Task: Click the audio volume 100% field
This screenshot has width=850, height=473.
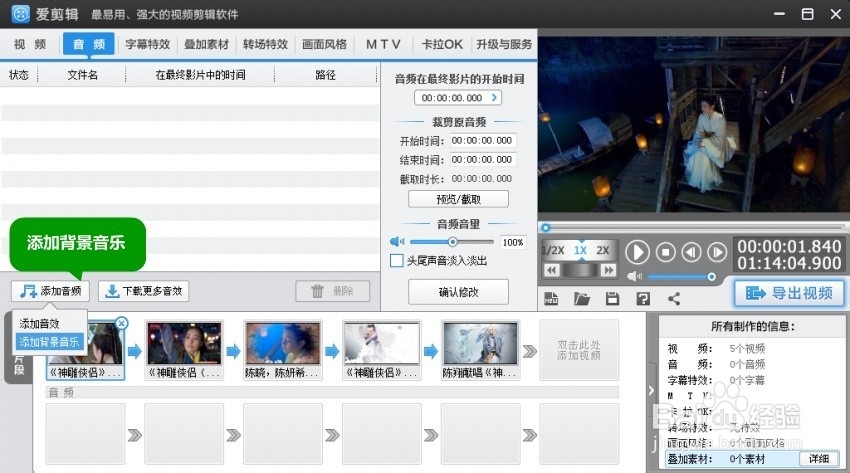Action: [512, 242]
